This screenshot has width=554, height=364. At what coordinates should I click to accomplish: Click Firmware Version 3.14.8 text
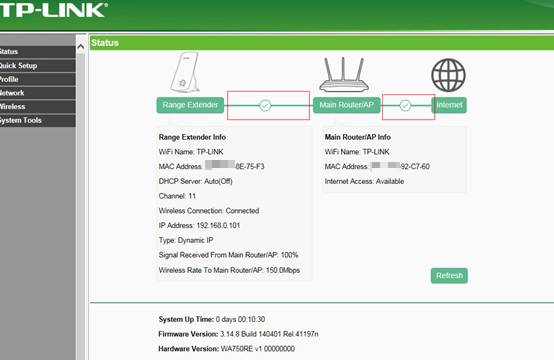[238, 334]
